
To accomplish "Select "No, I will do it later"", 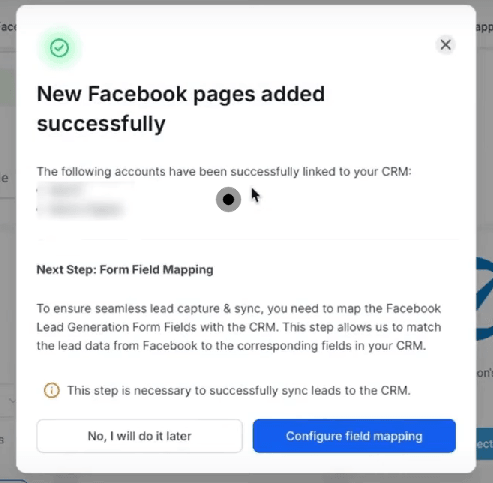I will [139, 436].
